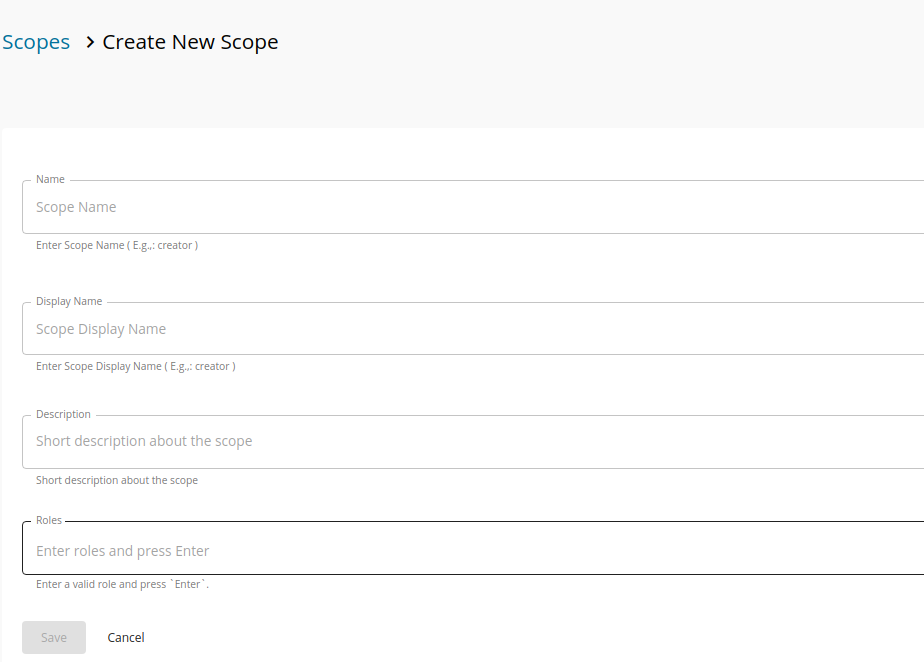Click the Short description helper text
Screen dimensions: 924x662
[x=117, y=480]
